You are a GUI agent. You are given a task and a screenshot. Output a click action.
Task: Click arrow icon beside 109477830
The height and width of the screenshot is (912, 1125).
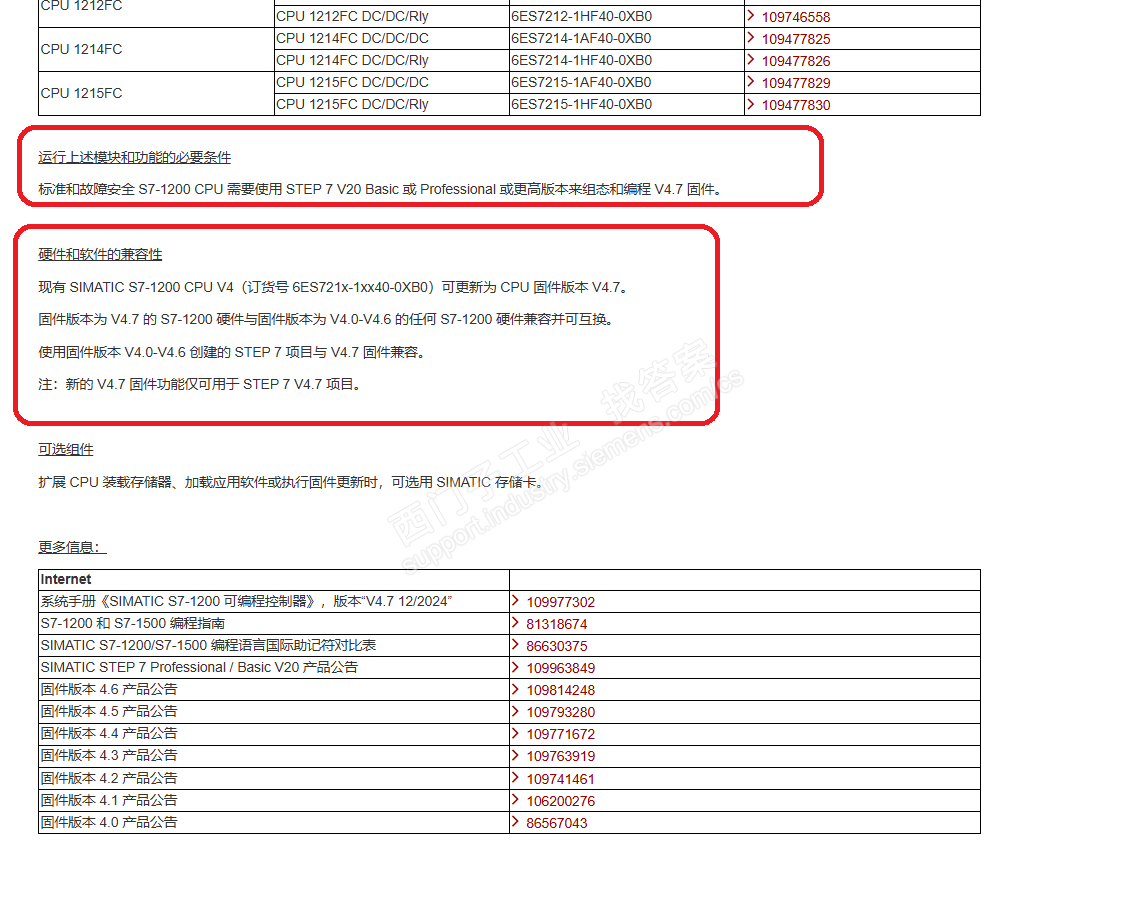(750, 104)
